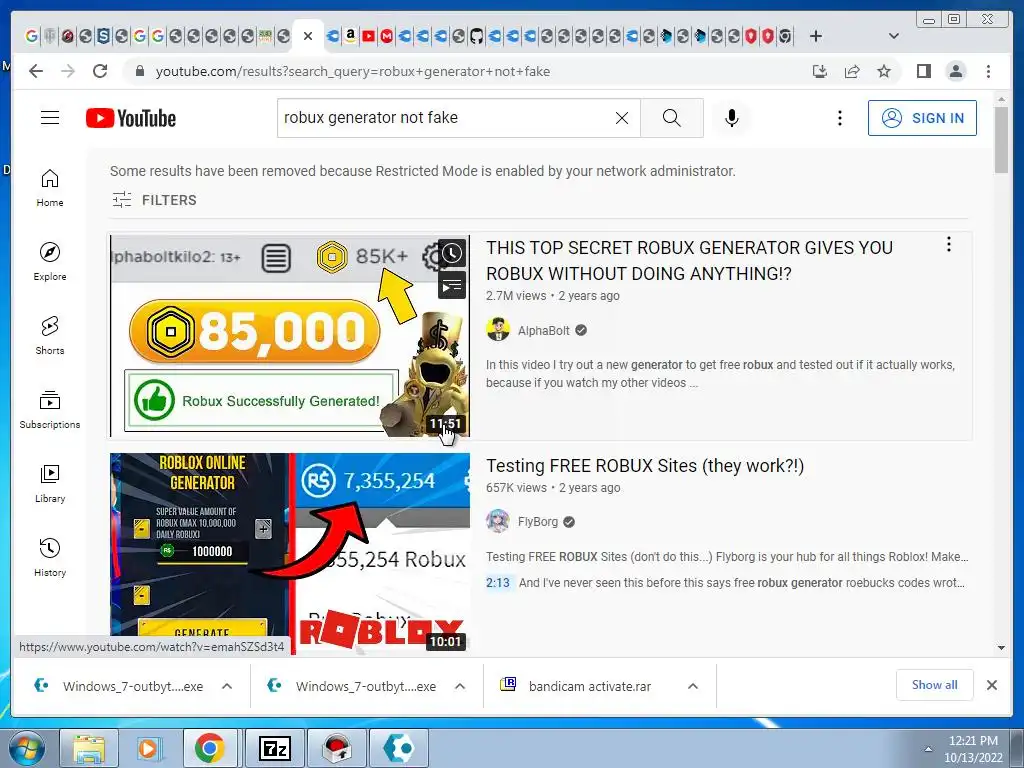Click the "657K views" text
Viewport: 1024px width, 768px height.
(x=517, y=488)
